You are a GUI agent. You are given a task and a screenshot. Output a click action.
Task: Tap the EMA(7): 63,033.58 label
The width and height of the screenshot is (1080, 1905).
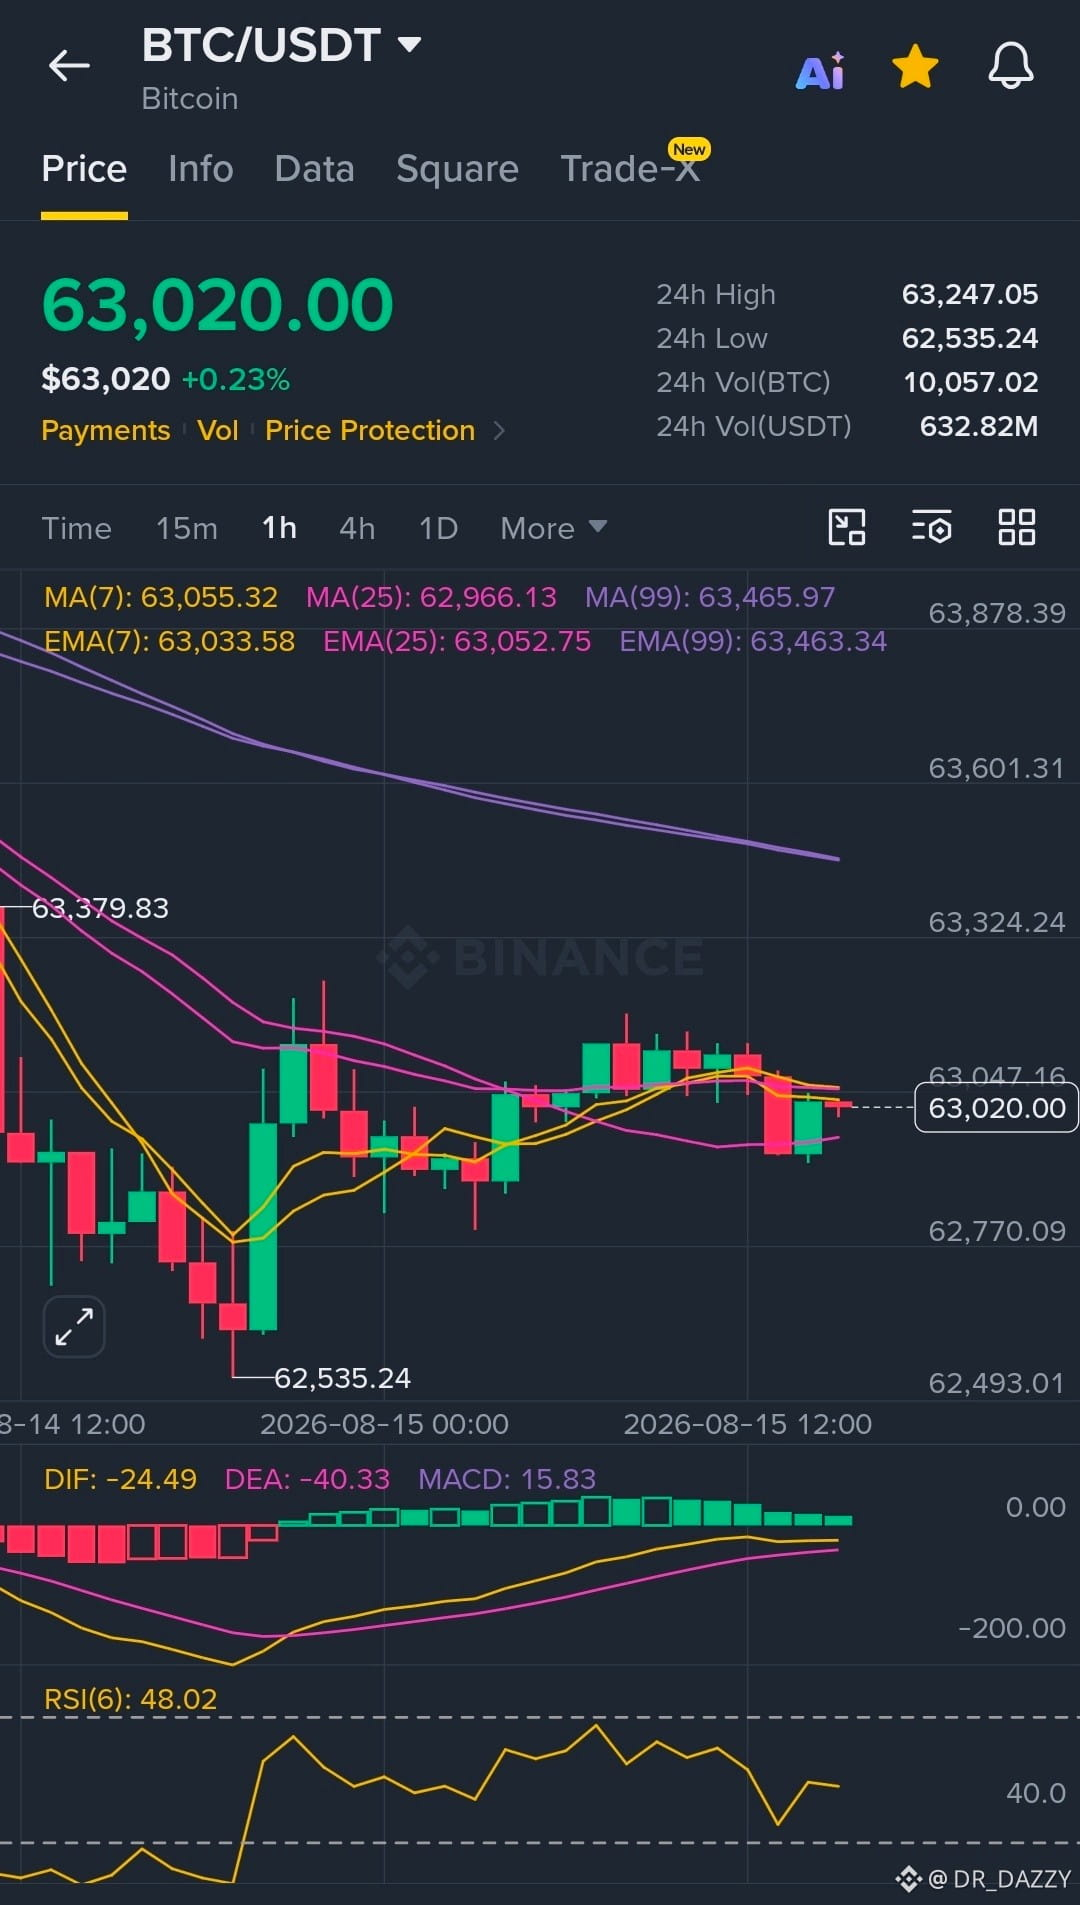(x=170, y=641)
